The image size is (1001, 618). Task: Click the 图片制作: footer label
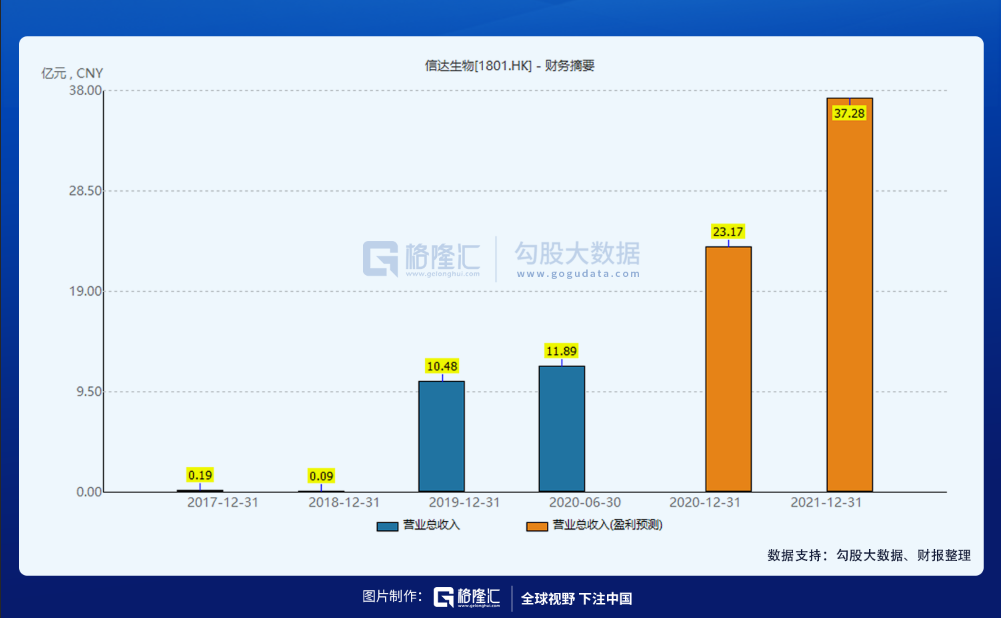coord(392,596)
